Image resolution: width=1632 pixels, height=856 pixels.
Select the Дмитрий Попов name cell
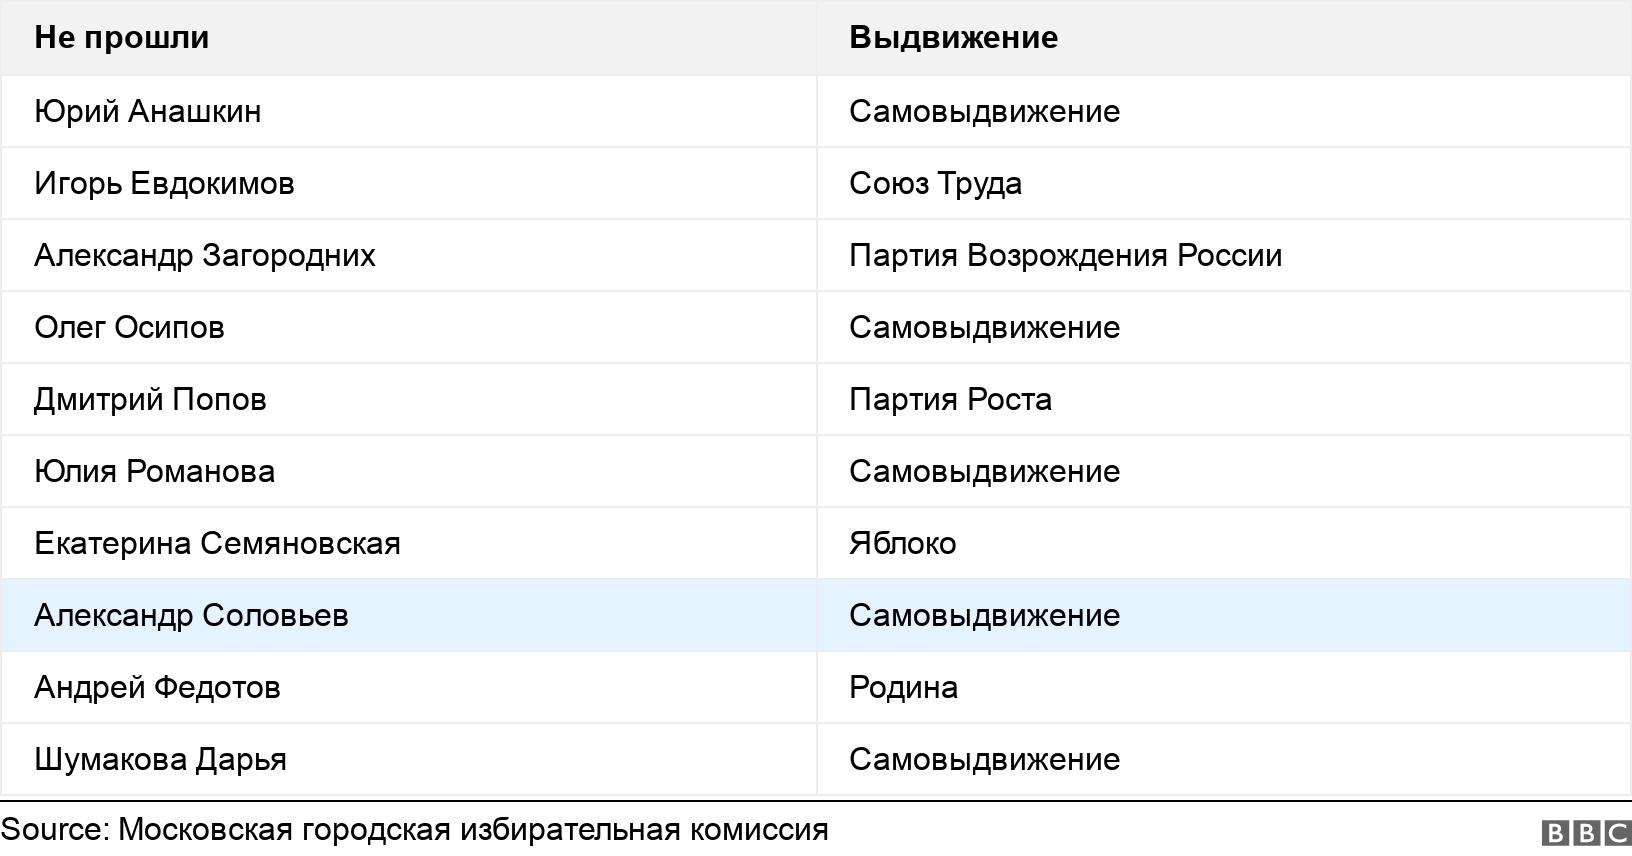[x=150, y=399]
